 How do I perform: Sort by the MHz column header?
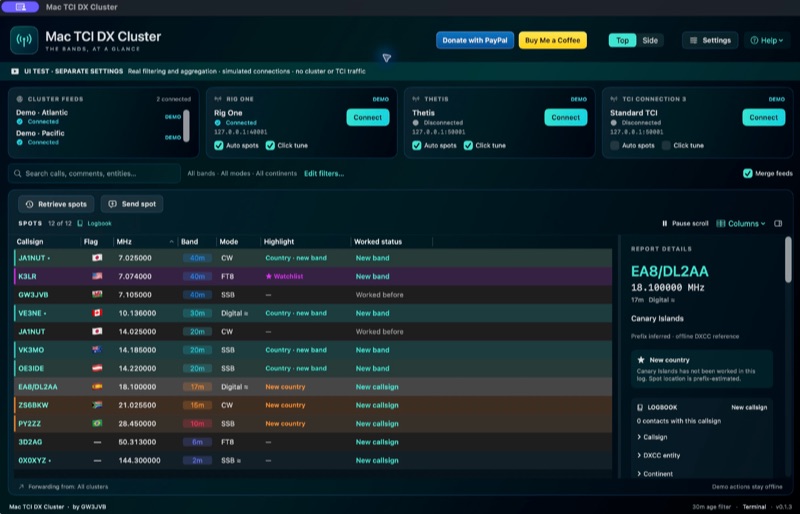click(x=145, y=241)
